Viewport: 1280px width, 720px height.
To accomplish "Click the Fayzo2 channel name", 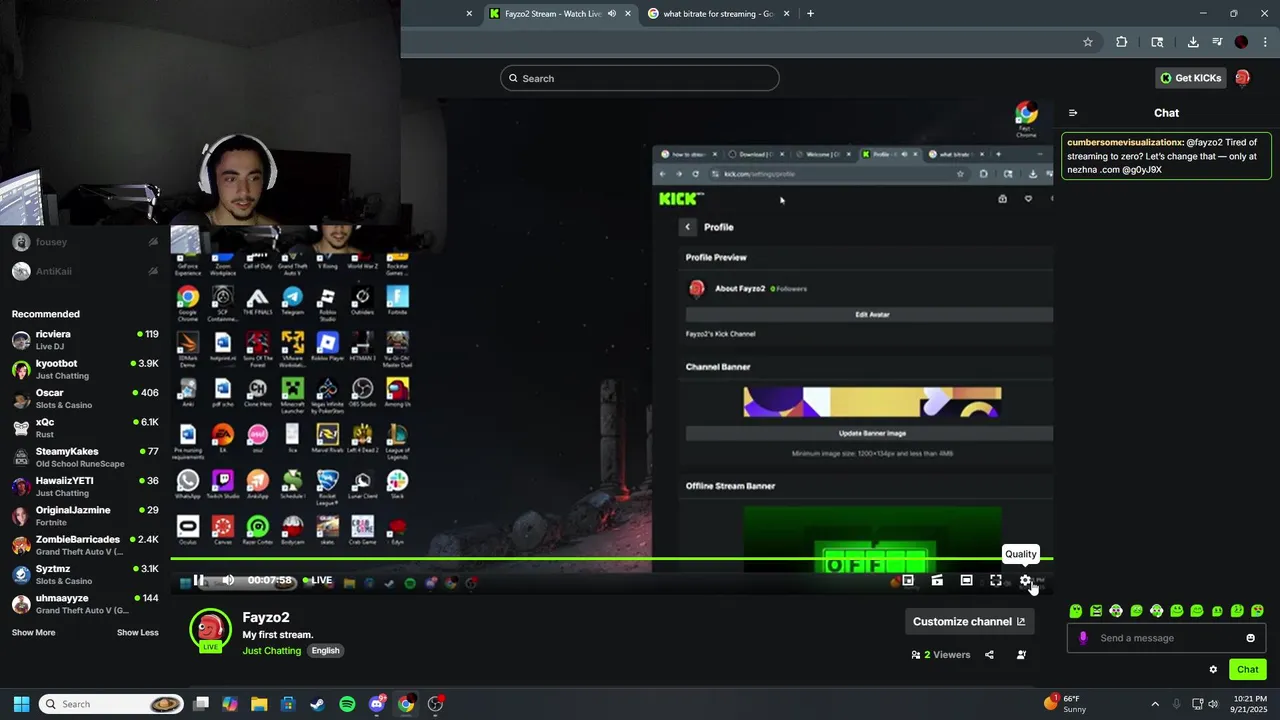I will click(266, 618).
